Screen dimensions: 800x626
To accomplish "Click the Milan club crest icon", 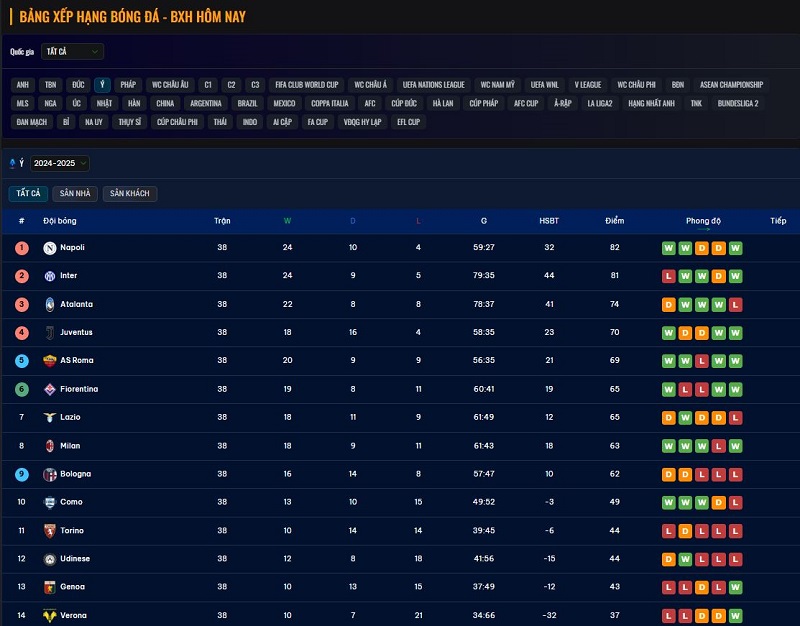I will 49,446.
